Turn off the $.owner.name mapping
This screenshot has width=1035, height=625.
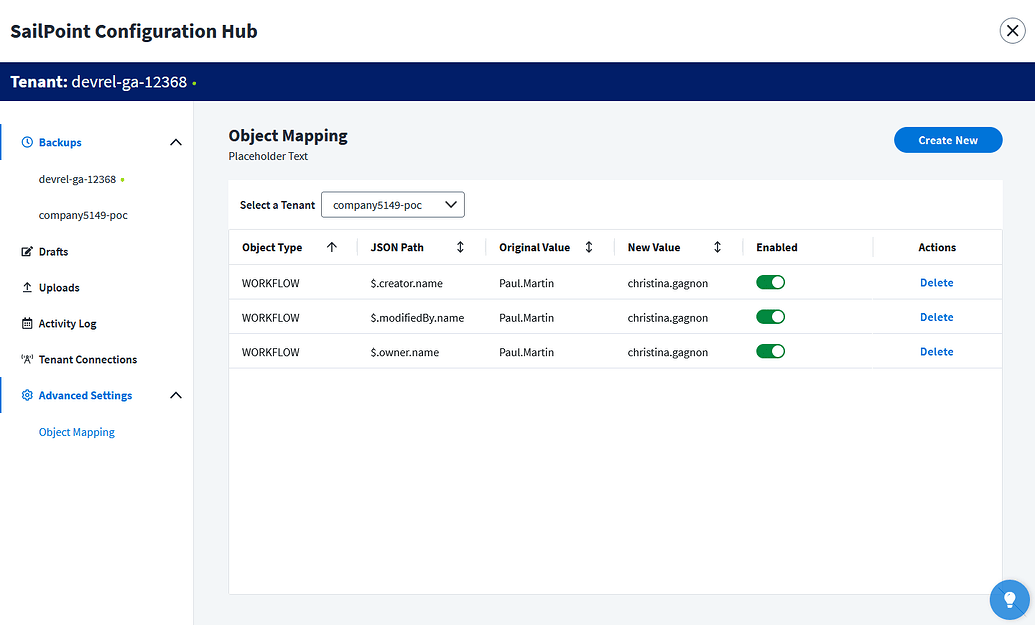click(770, 351)
